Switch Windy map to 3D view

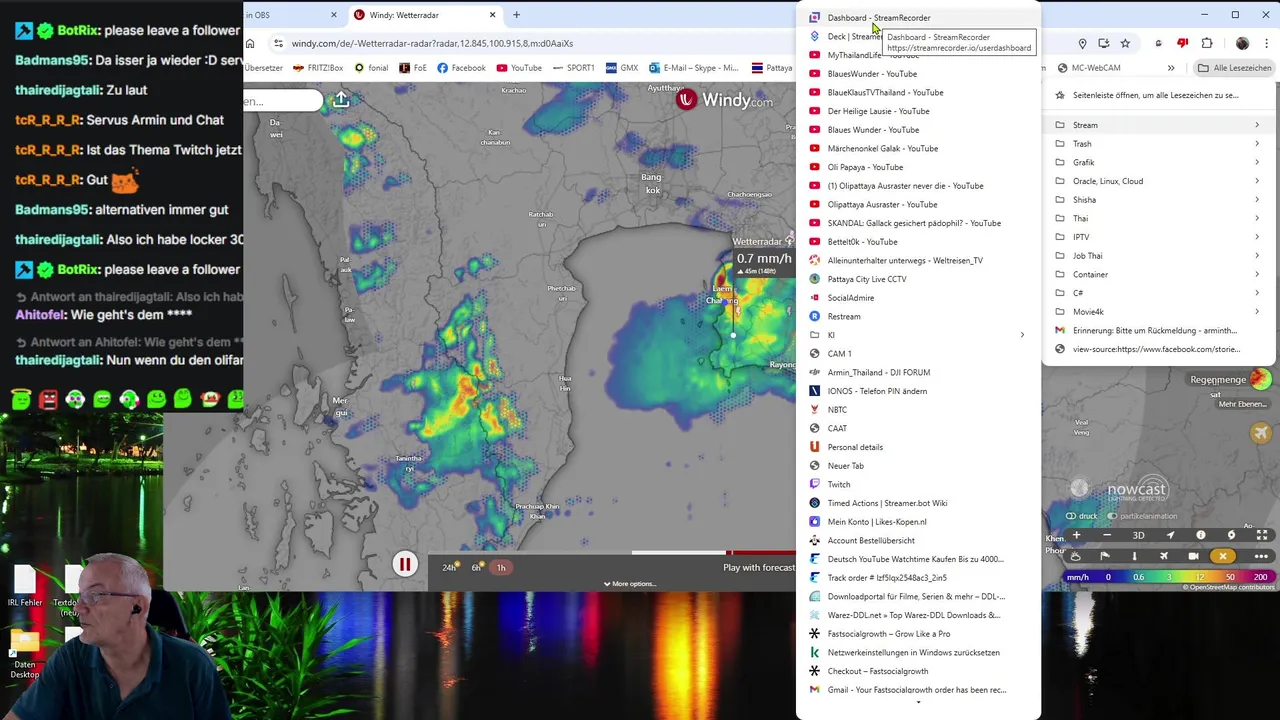point(1138,535)
